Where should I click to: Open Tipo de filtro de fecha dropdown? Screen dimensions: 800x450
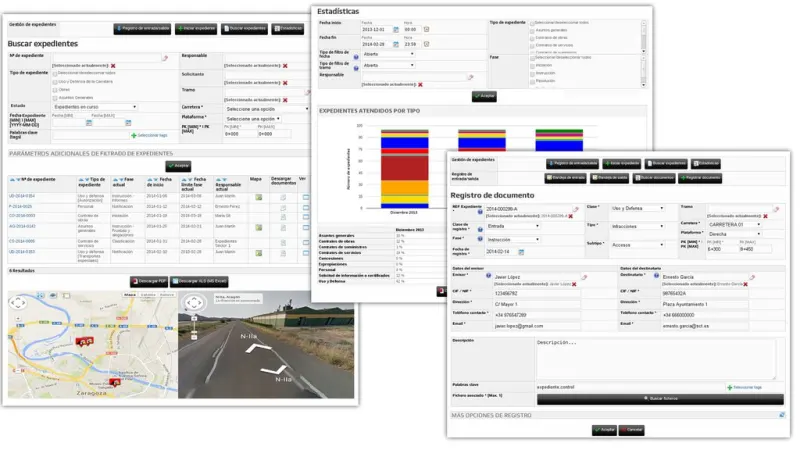[x=388, y=54]
